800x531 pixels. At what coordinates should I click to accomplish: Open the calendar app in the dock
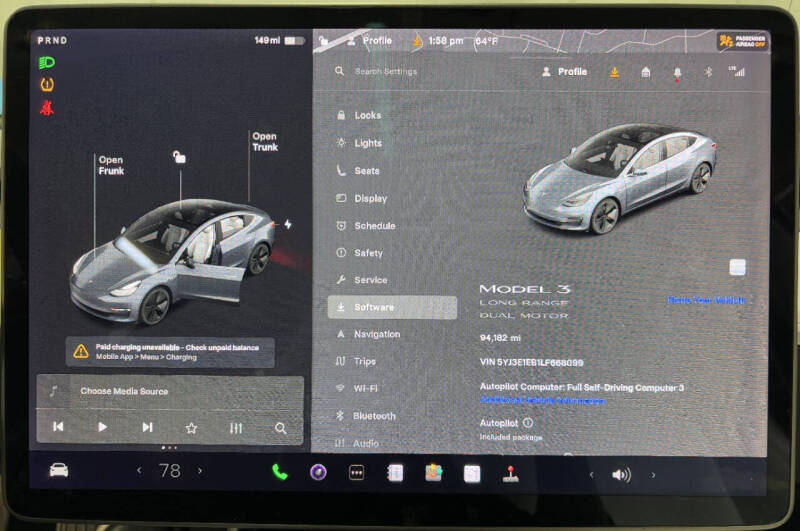[x=472, y=474]
